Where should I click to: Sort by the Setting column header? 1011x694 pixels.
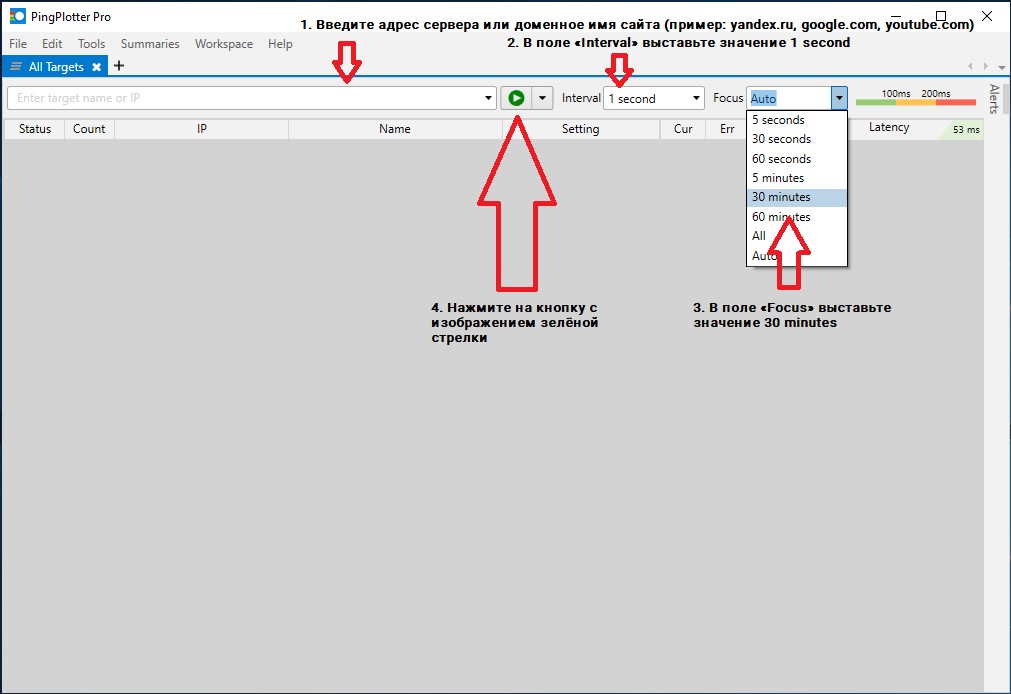click(580, 129)
